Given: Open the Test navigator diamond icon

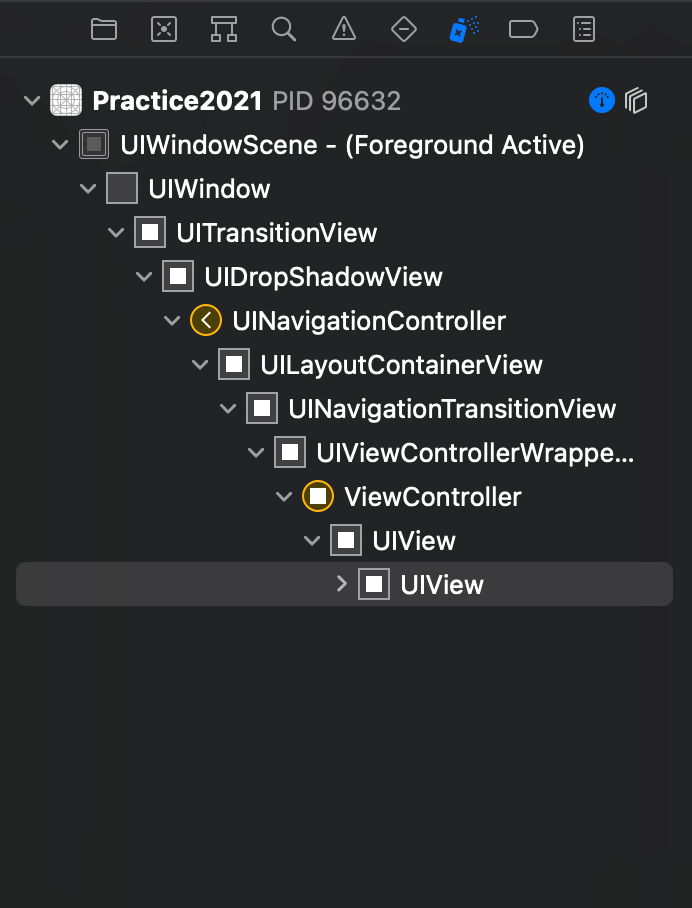Looking at the screenshot, I should coord(404,29).
